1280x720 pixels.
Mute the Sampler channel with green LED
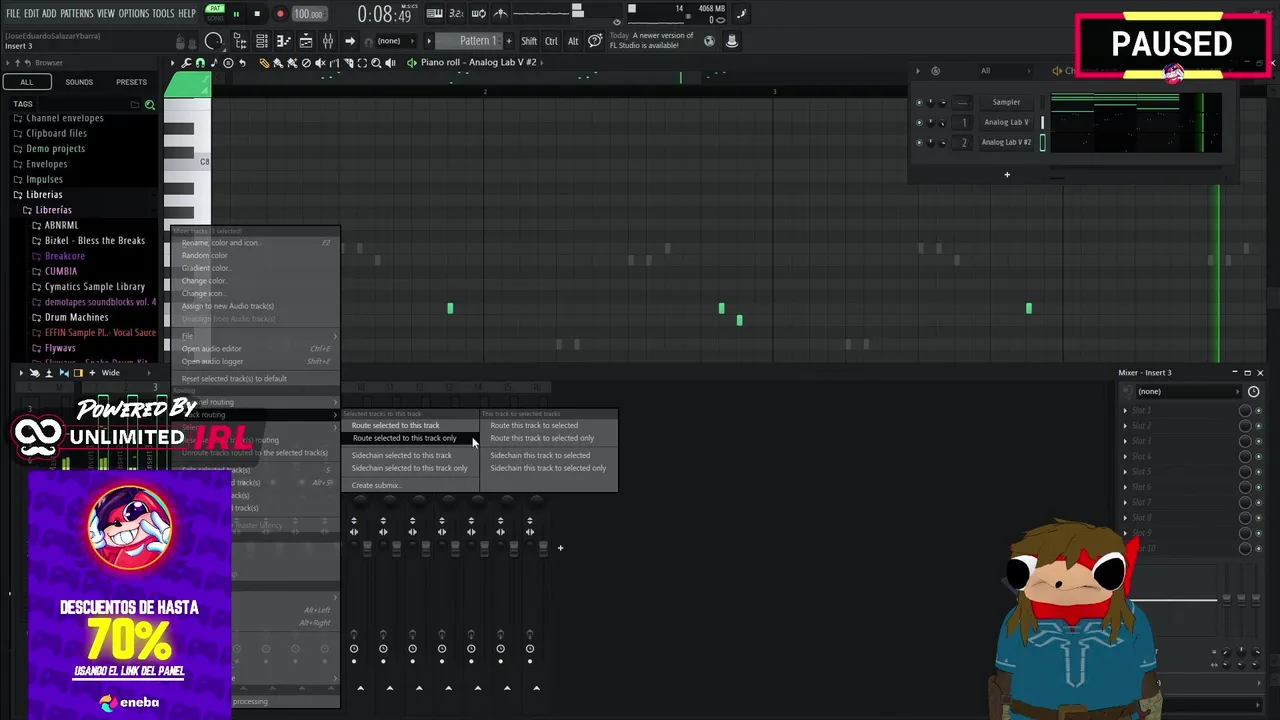tap(919, 102)
